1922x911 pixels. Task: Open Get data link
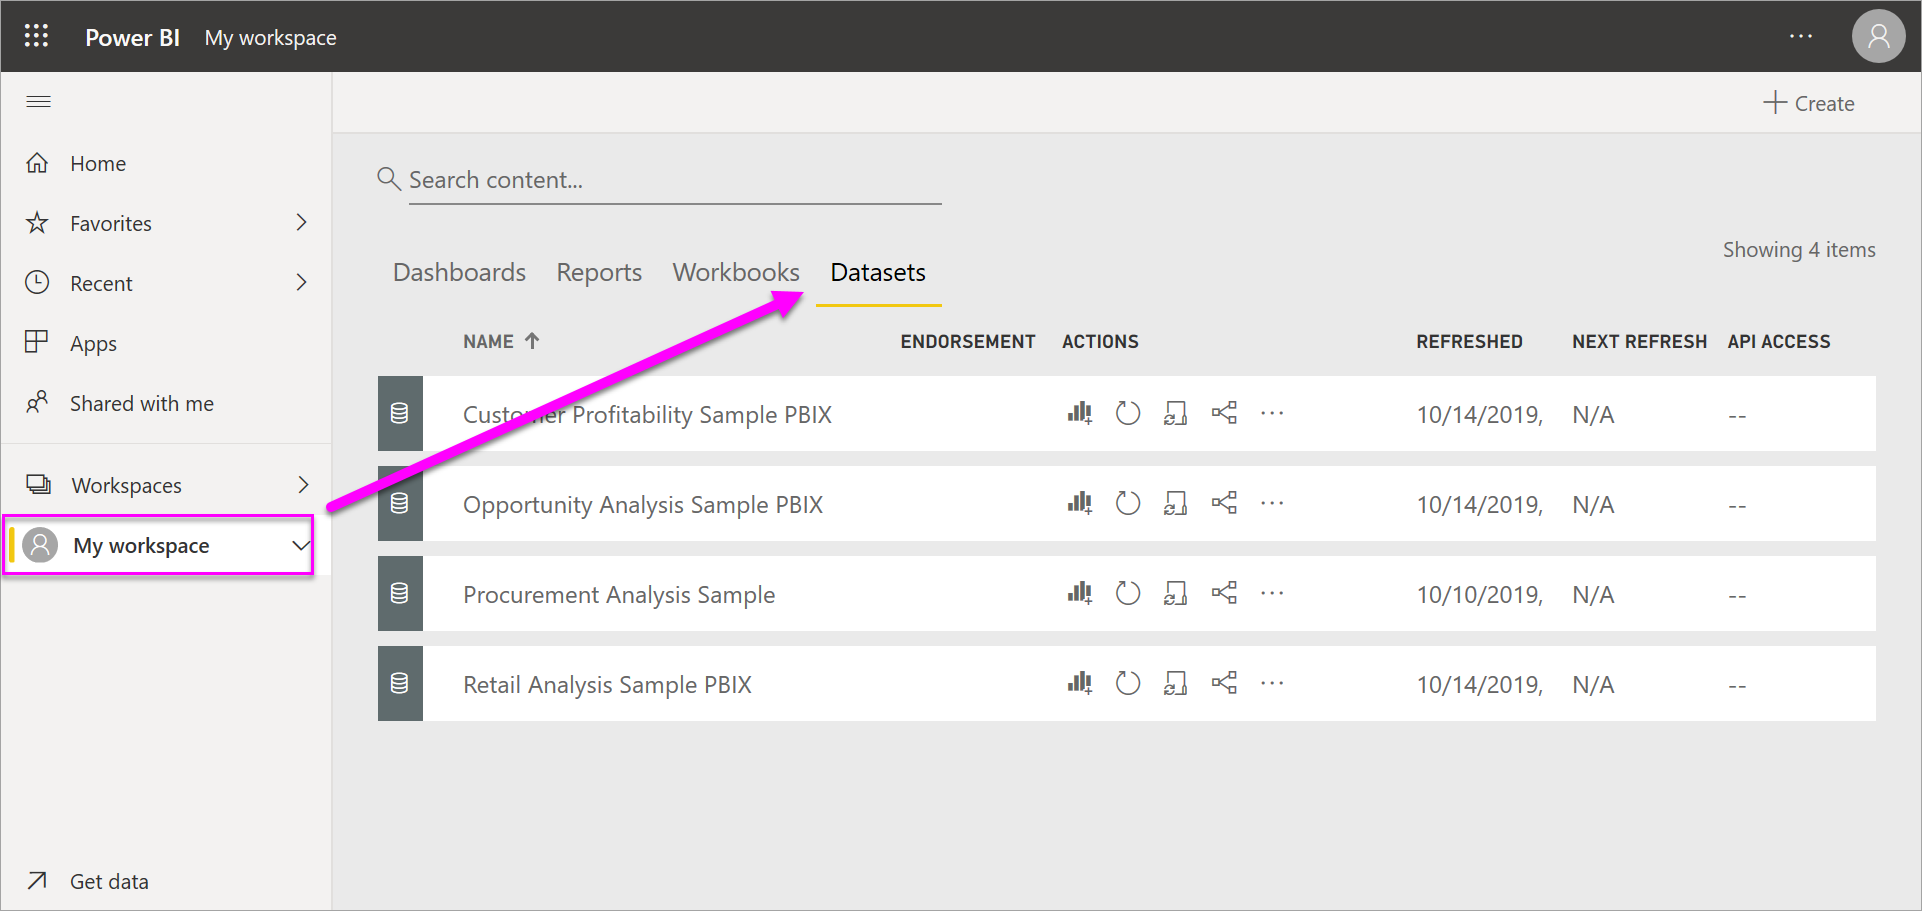coord(109,881)
